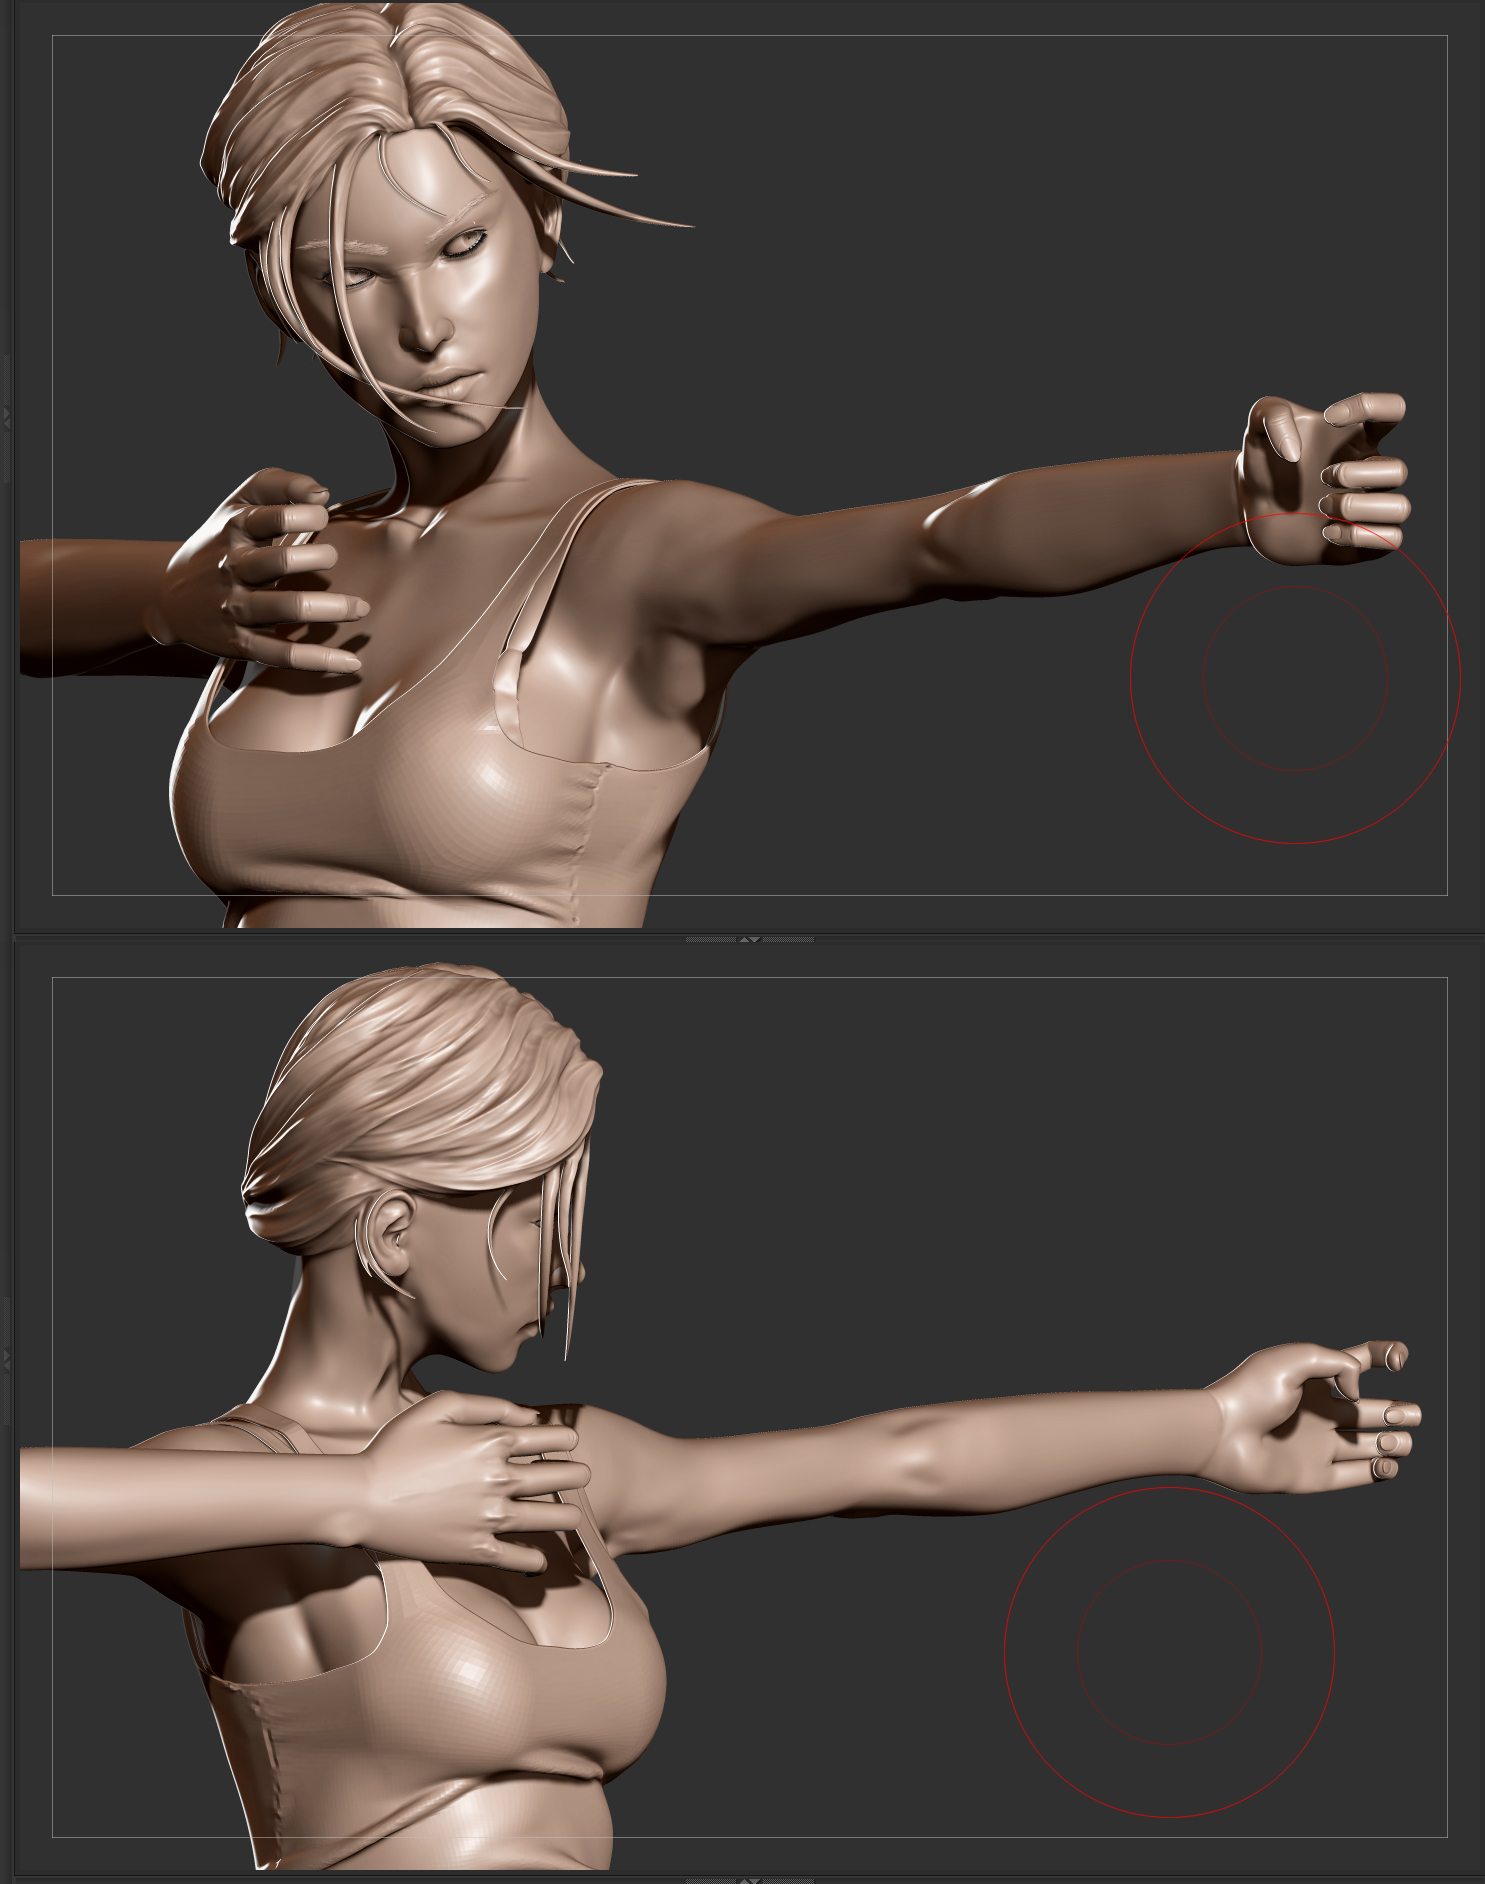Click the down arrow on the divider between viewports
The height and width of the screenshot is (1884, 1485).
point(755,939)
